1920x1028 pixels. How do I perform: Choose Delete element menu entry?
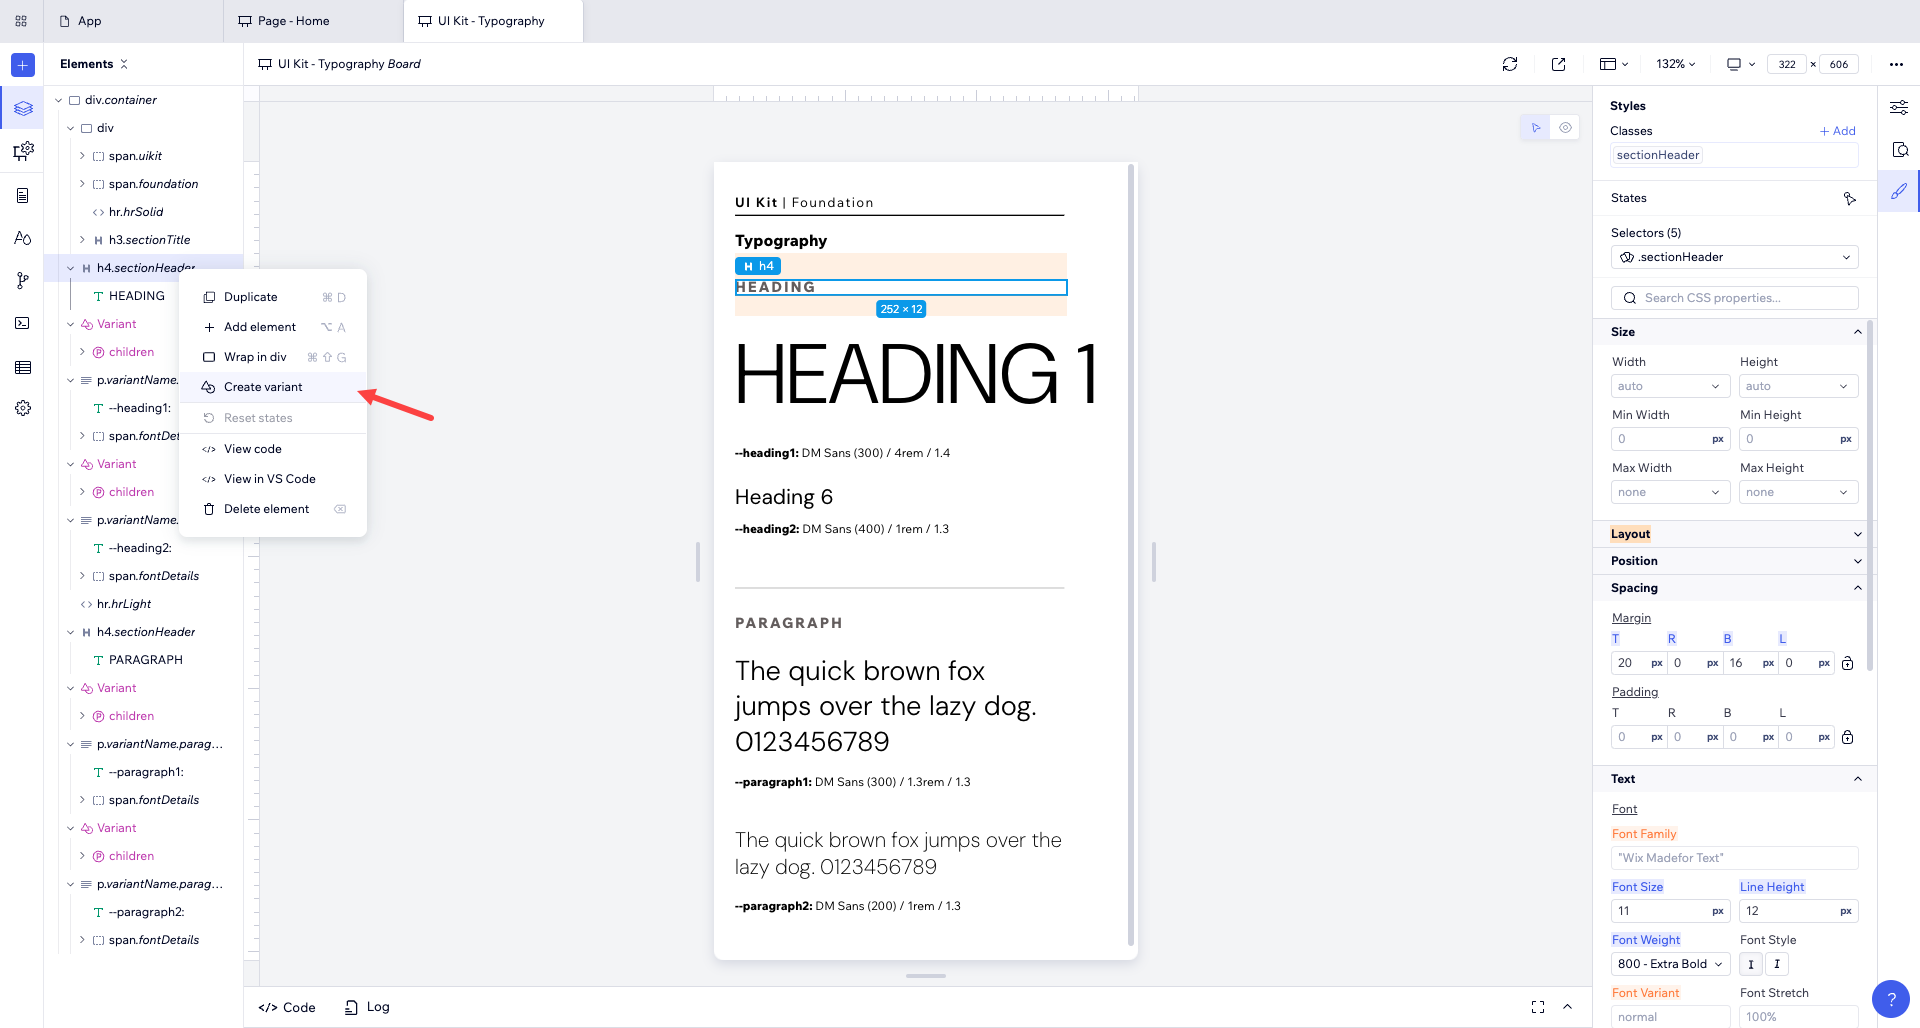point(273,509)
